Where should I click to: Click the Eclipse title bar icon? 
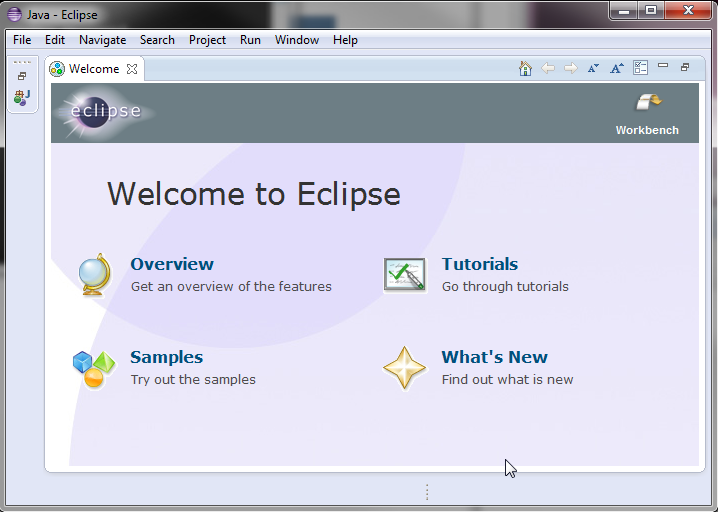(x=14, y=15)
